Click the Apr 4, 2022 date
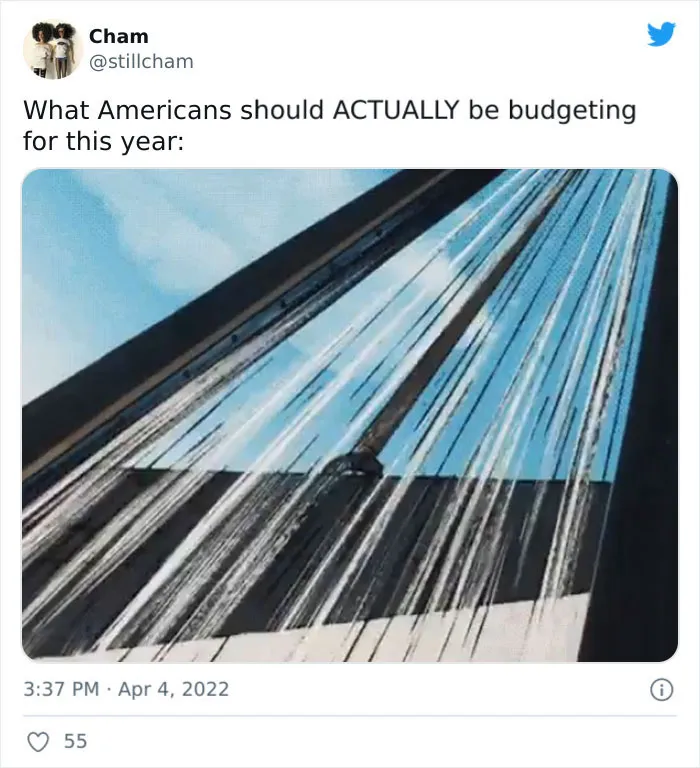700x768 pixels. tap(173, 689)
